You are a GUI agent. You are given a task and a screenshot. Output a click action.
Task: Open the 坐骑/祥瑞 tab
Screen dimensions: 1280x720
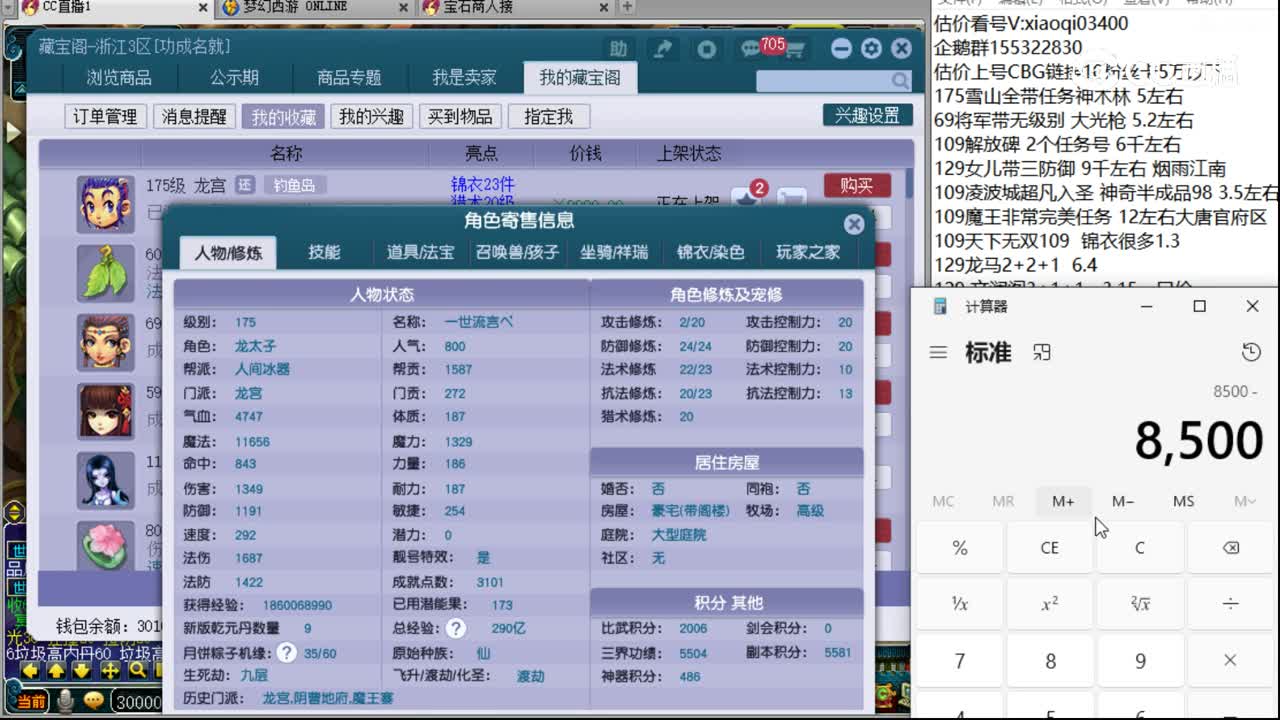614,253
